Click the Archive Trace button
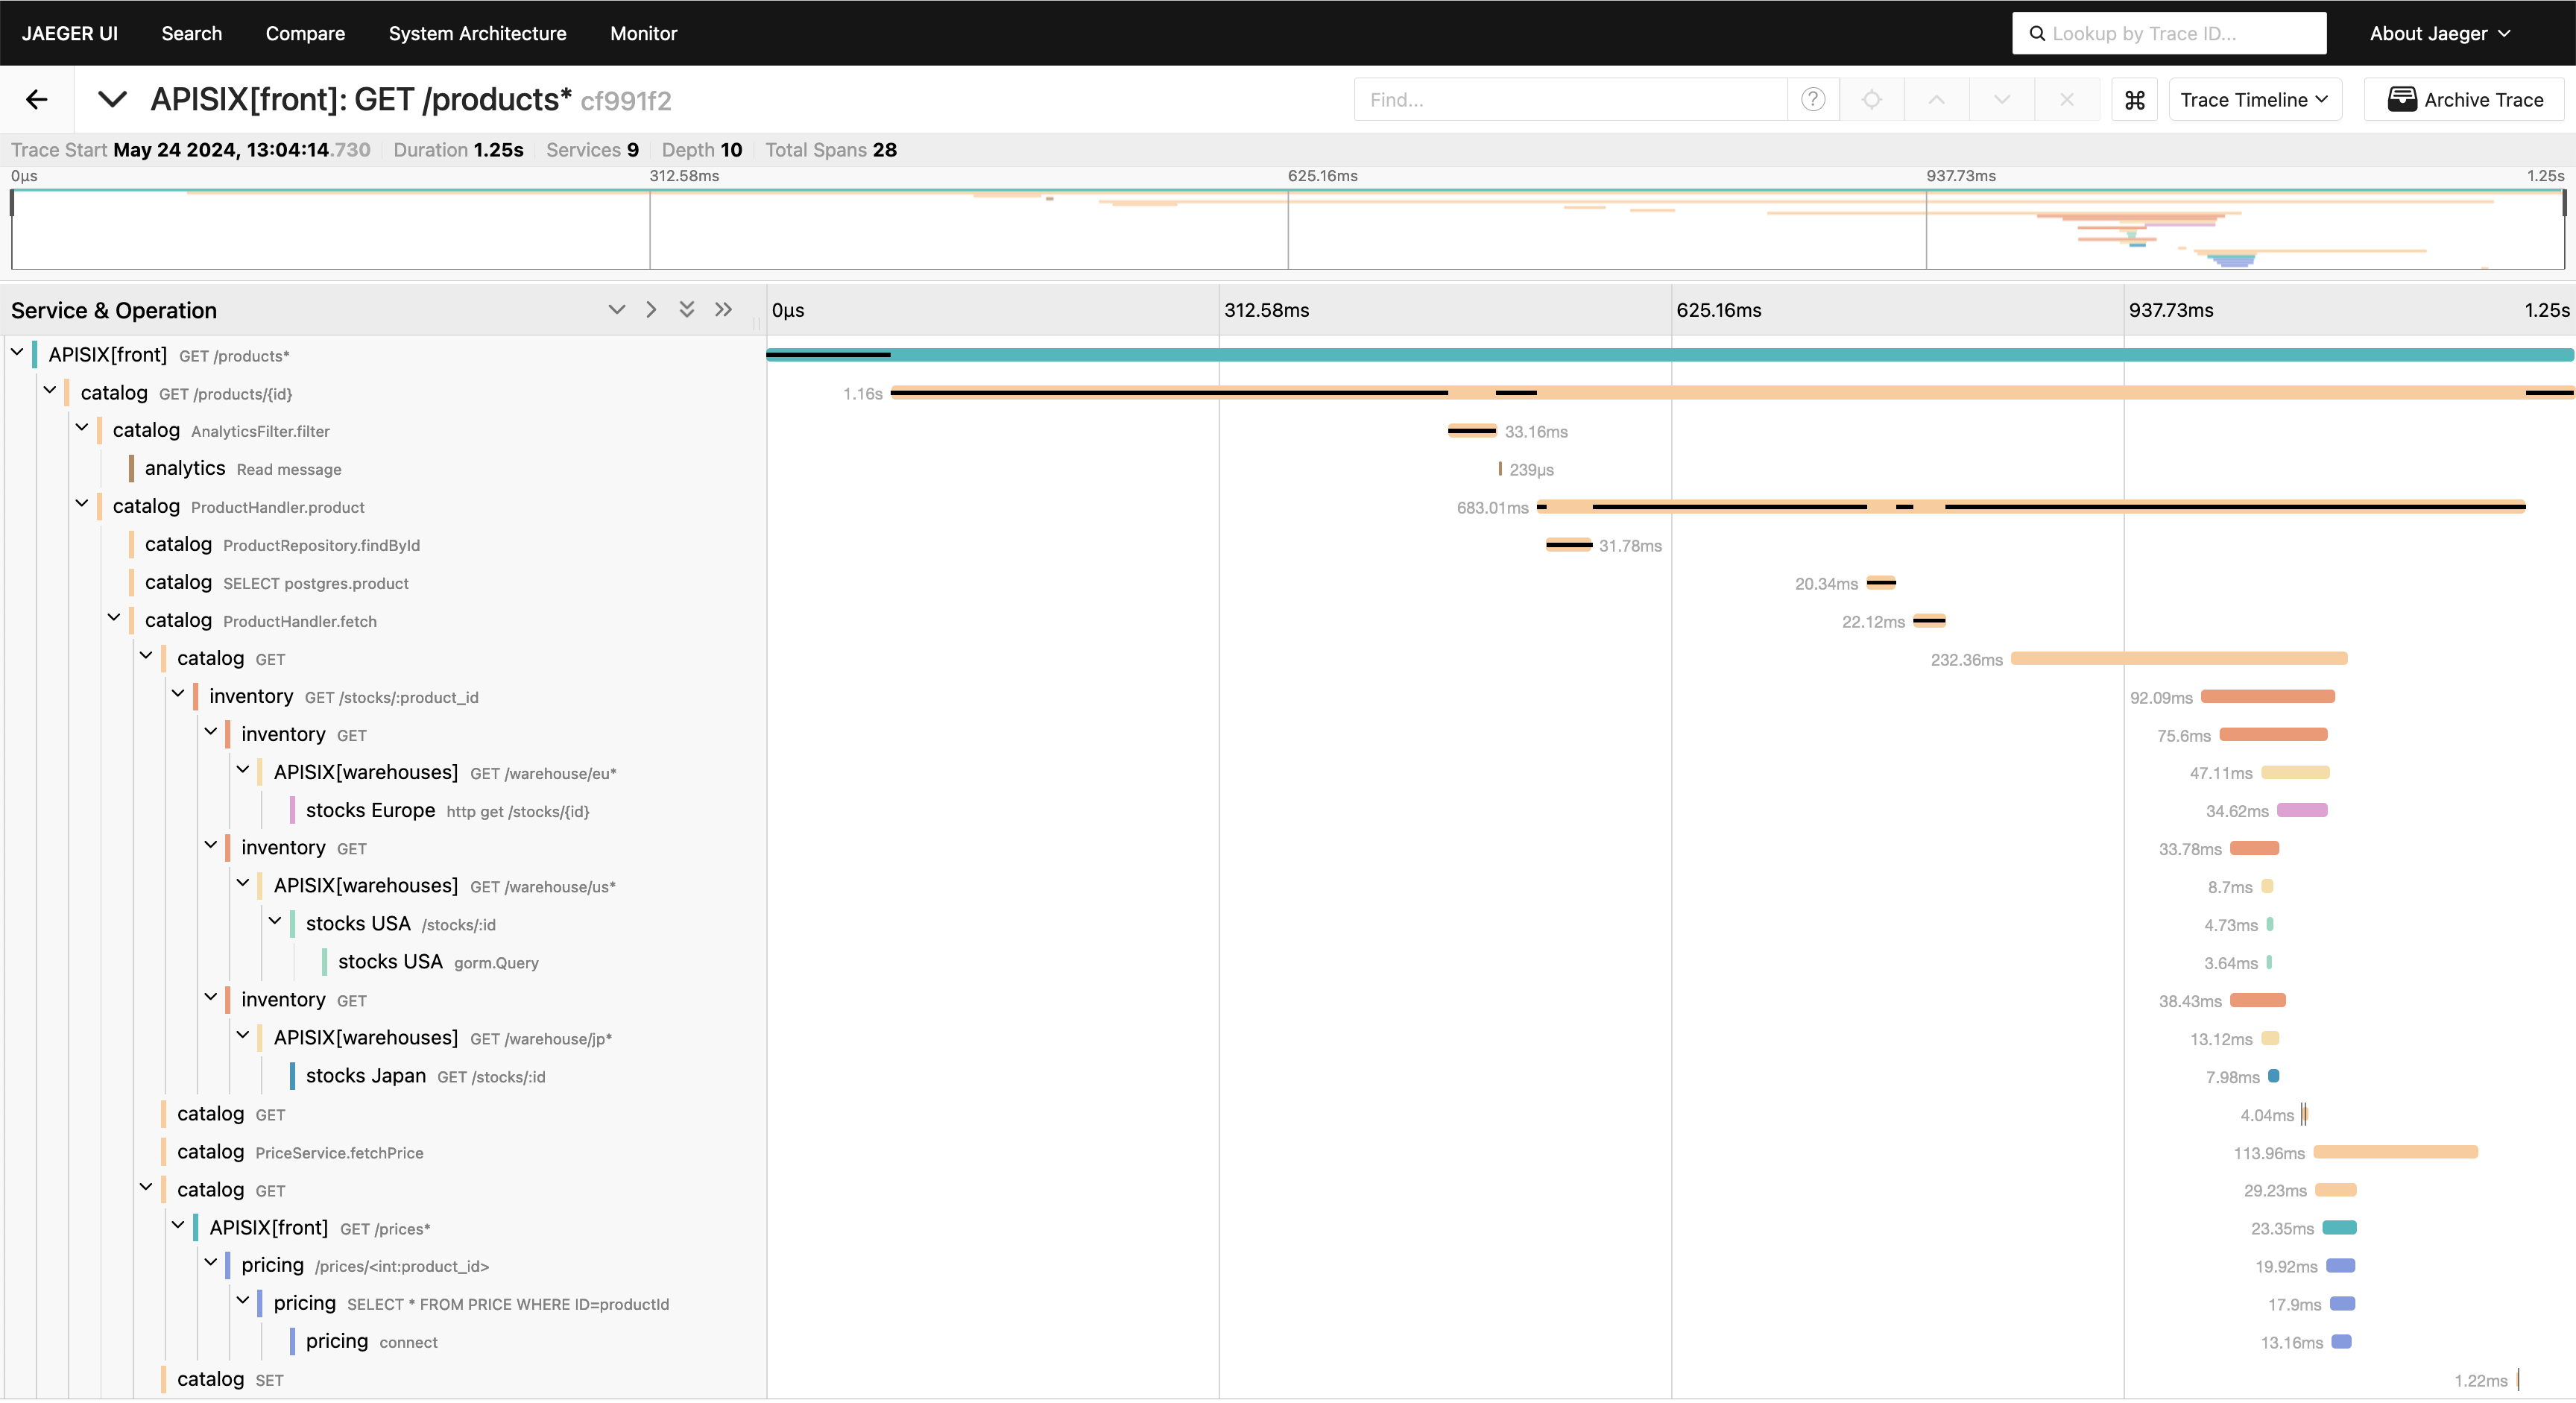The width and height of the screenshot is (2576, 1403). pos(2464,99)
